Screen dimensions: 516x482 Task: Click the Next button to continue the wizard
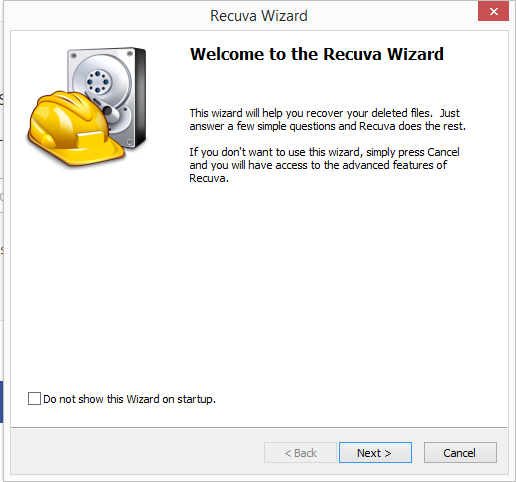coord(375,453)
